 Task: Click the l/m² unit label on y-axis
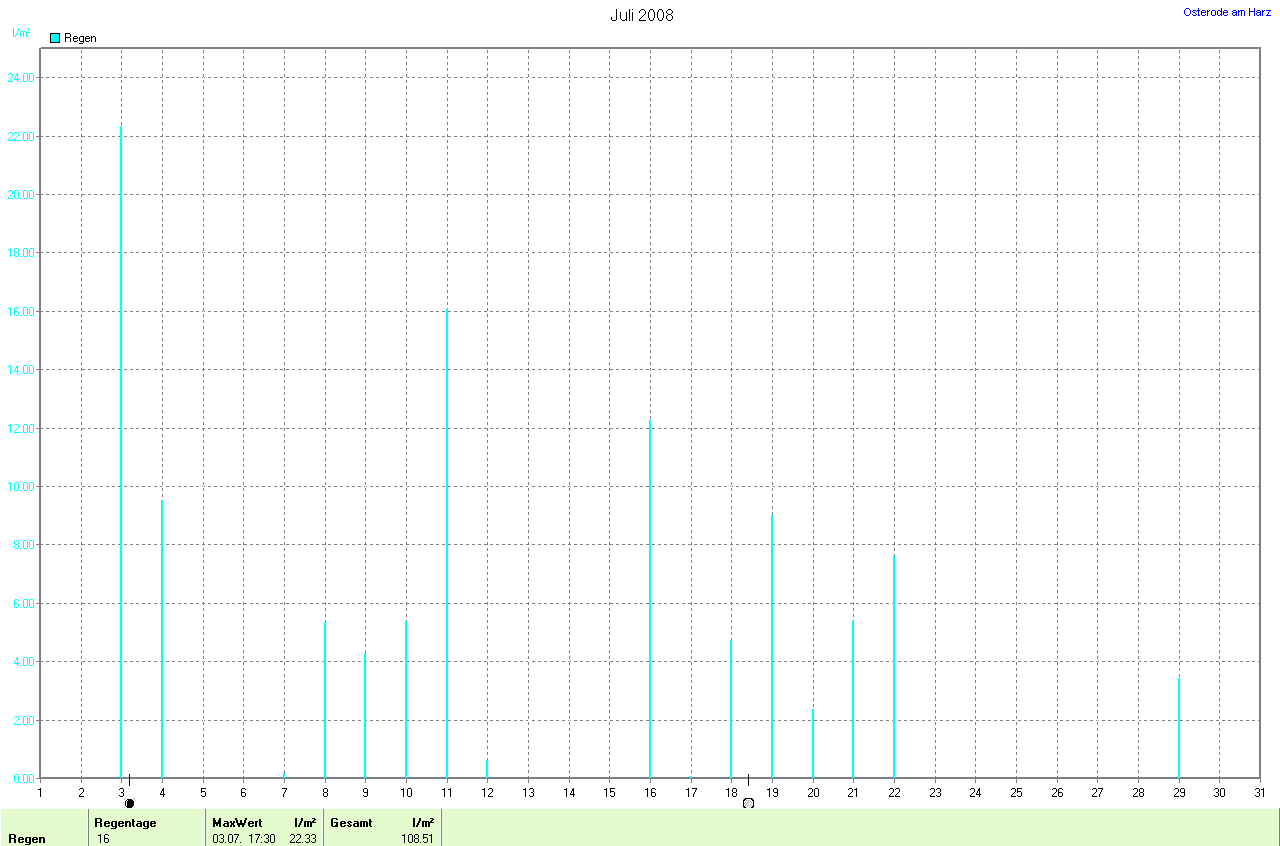coord(20,33)
